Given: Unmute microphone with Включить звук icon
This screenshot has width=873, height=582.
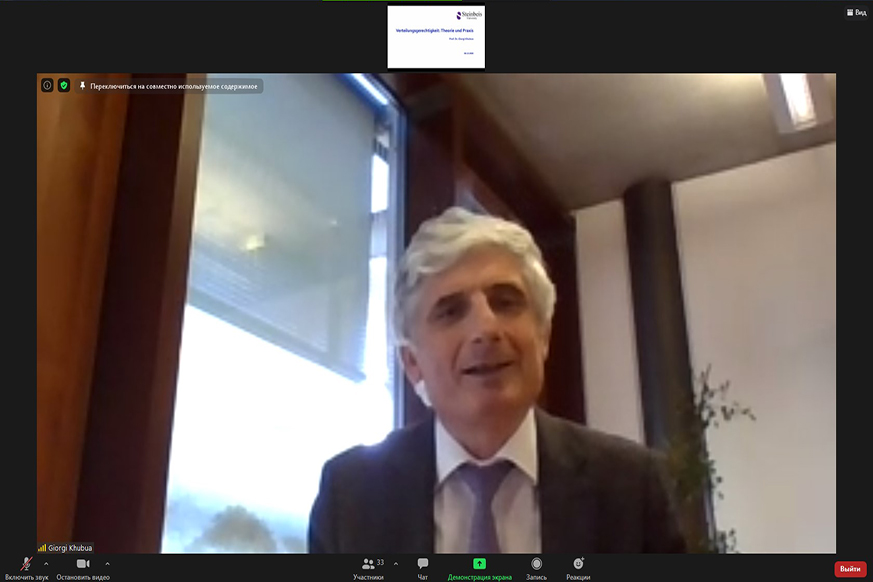Looking at the screenshot, I should (26, 565).
